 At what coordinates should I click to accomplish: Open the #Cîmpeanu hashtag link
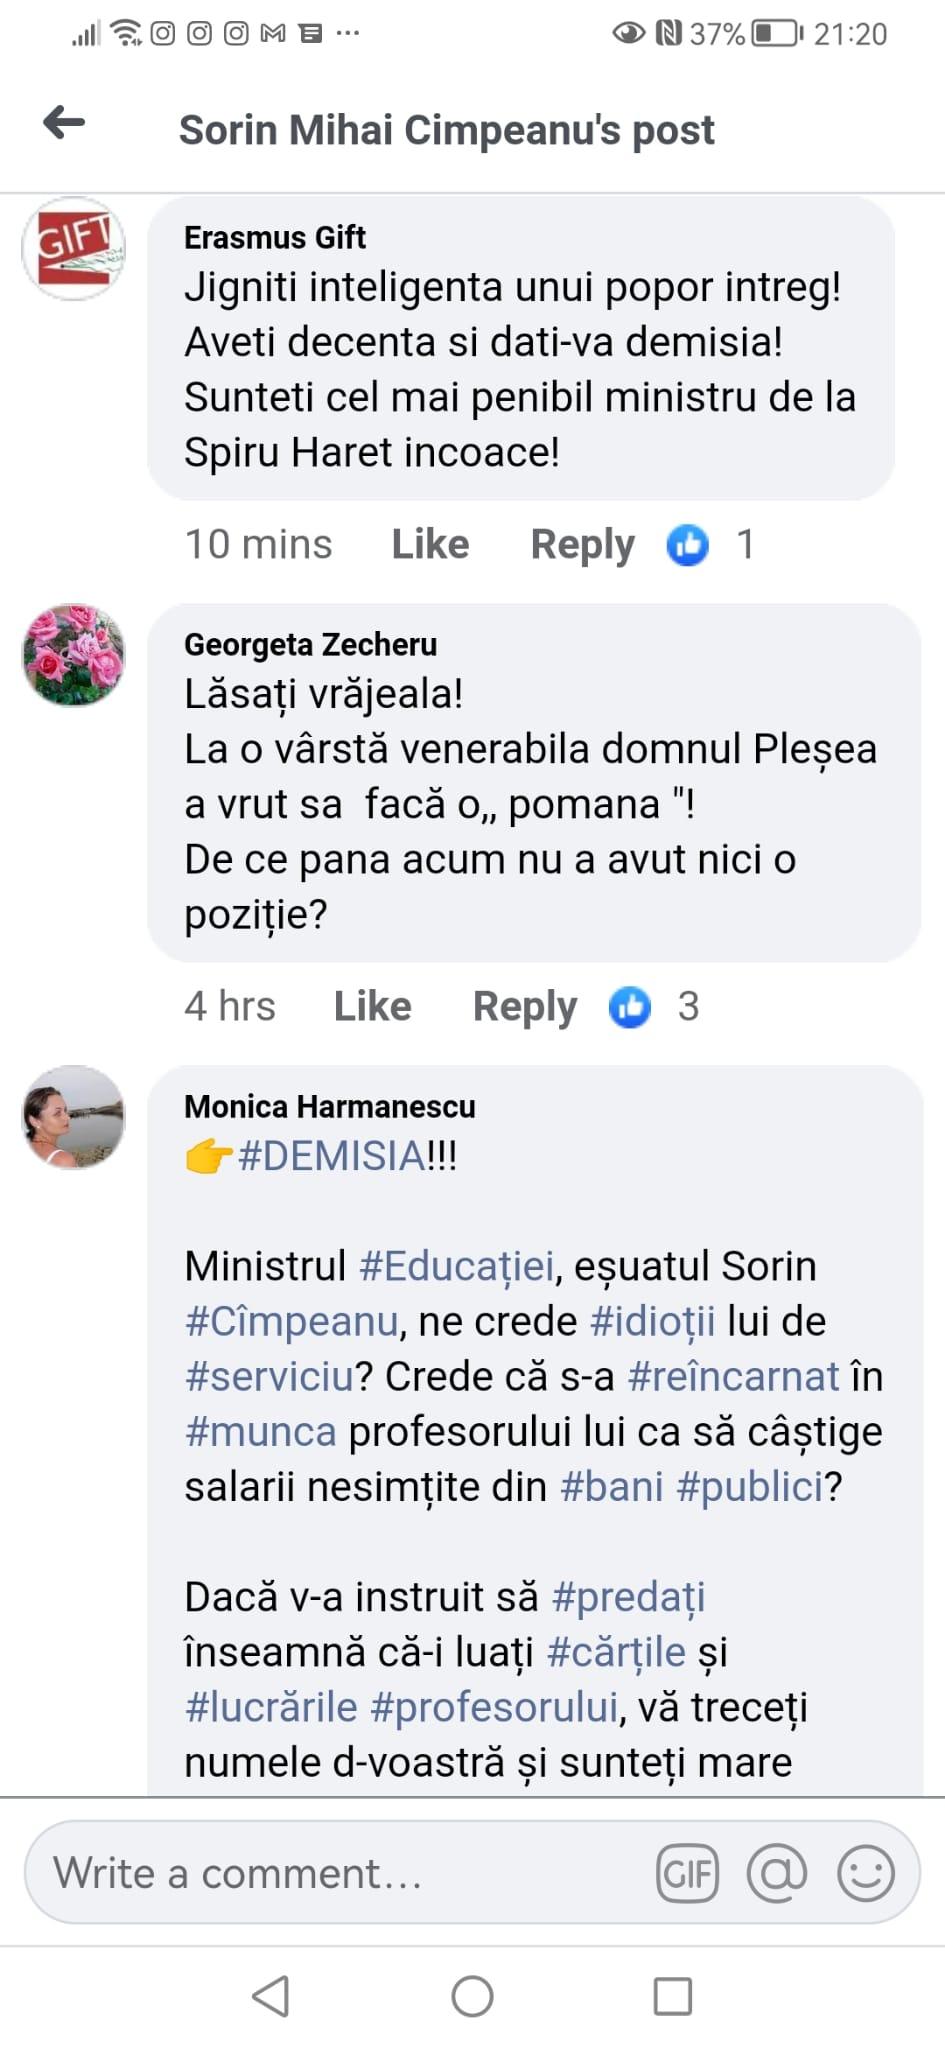tap(292, 1321)
